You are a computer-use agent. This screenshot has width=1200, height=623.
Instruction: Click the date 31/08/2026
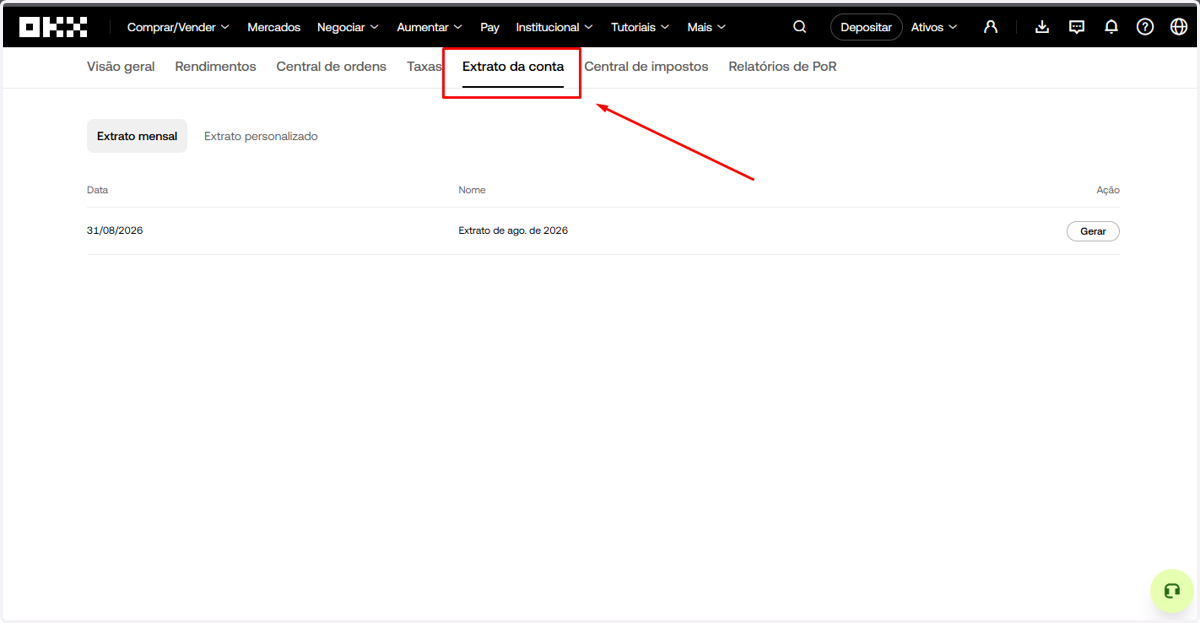click(115, 231)
